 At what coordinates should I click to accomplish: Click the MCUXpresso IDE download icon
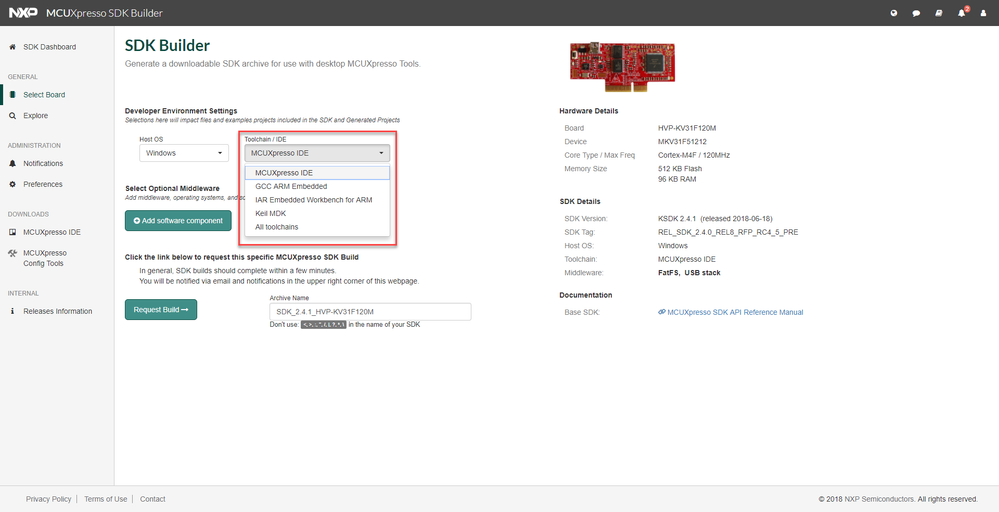[12, 232]
